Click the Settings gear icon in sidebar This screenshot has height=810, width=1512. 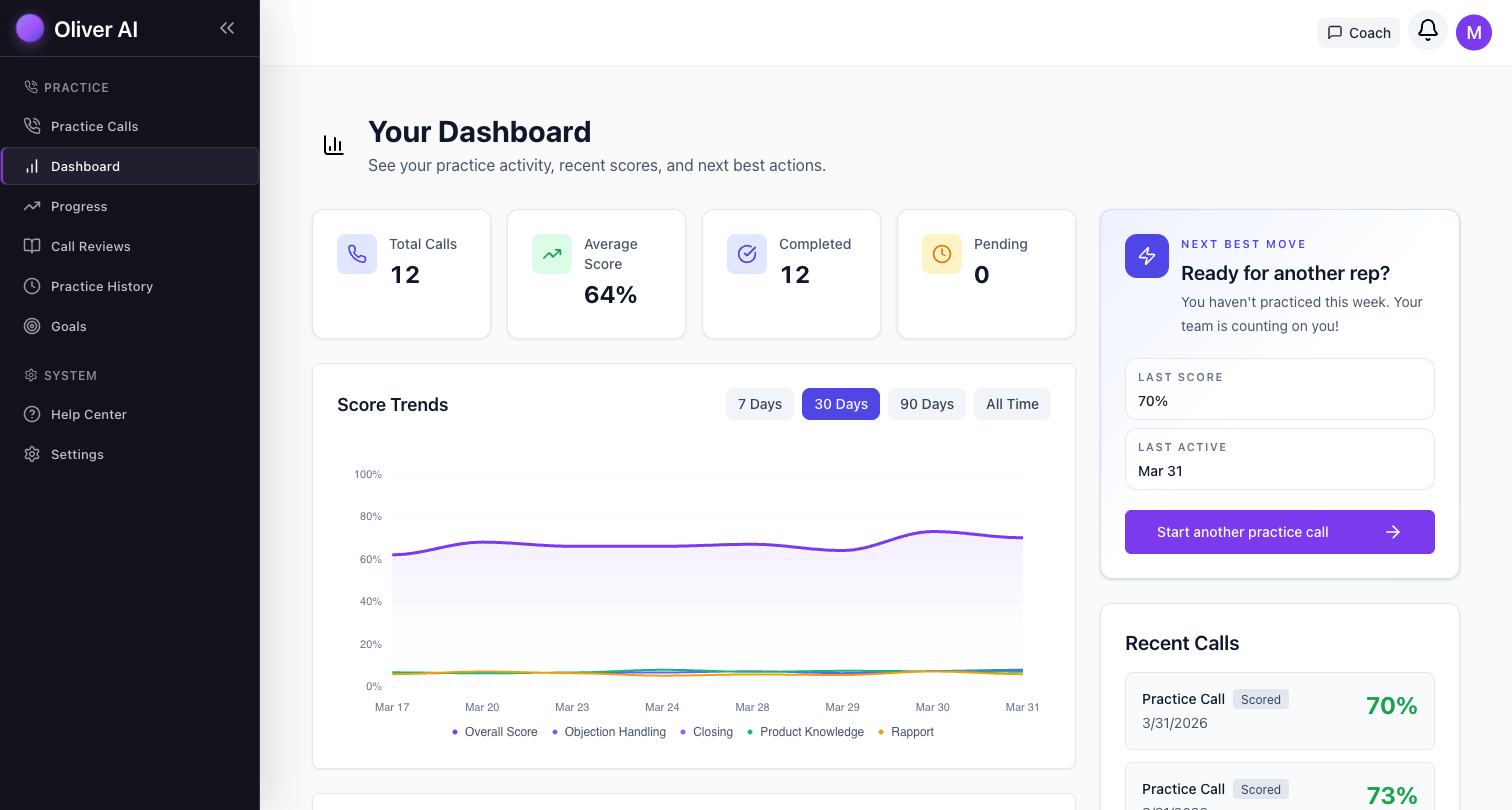[32, 454]
